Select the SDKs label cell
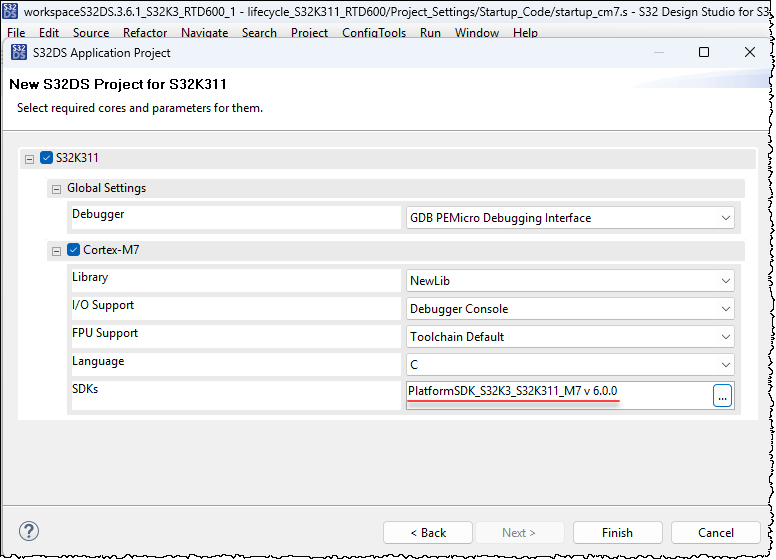The image size is (776, 560). (236, 395)
